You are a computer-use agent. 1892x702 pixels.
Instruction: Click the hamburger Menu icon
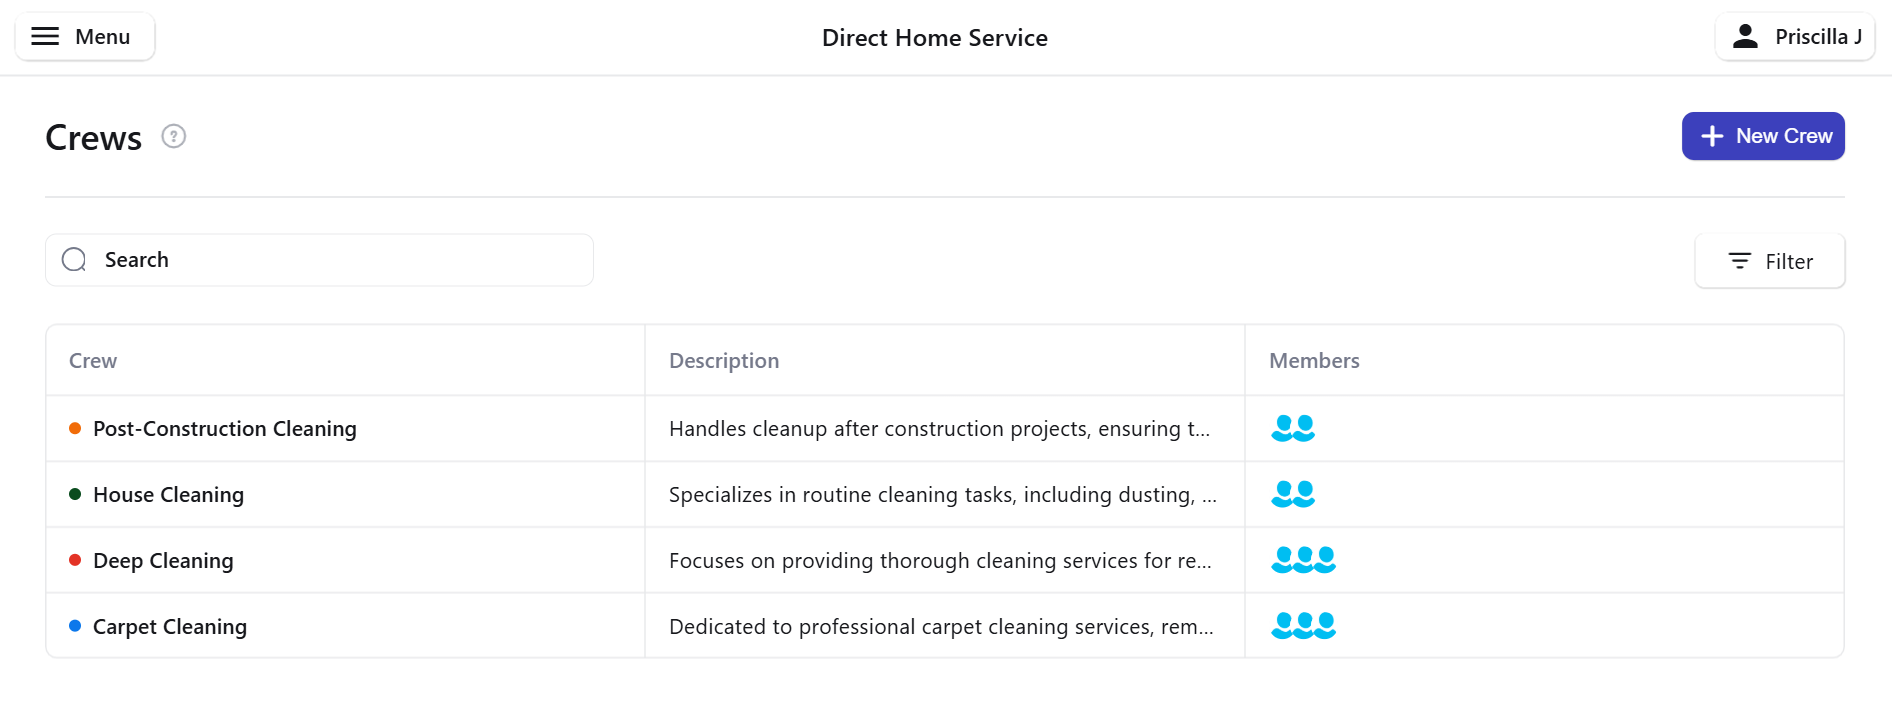pos(45,37)
